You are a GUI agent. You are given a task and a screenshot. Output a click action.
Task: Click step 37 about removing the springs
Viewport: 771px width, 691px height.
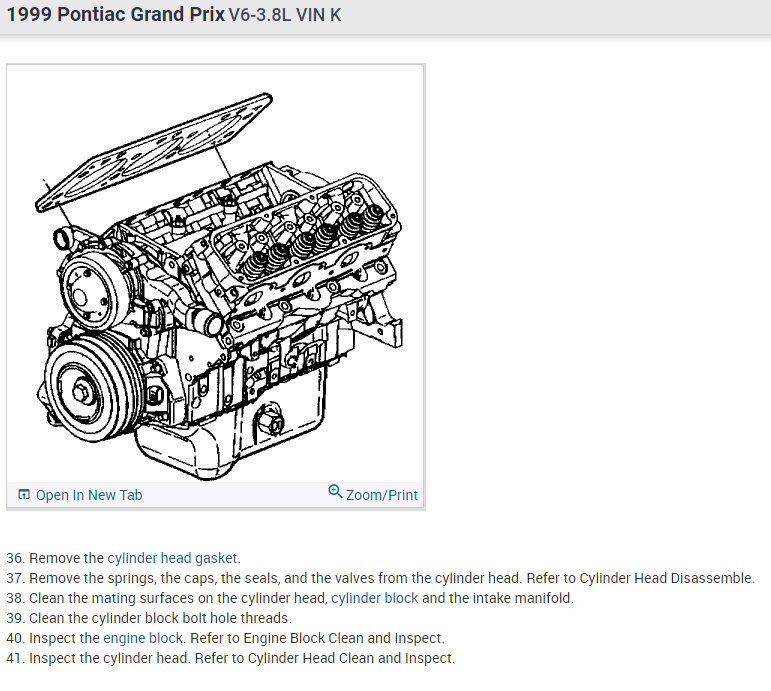click(x=380, y=578)
